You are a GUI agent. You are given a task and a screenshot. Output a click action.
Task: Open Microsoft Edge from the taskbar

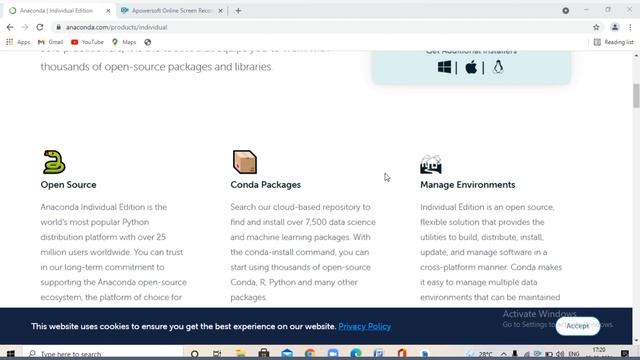(356, 353)
